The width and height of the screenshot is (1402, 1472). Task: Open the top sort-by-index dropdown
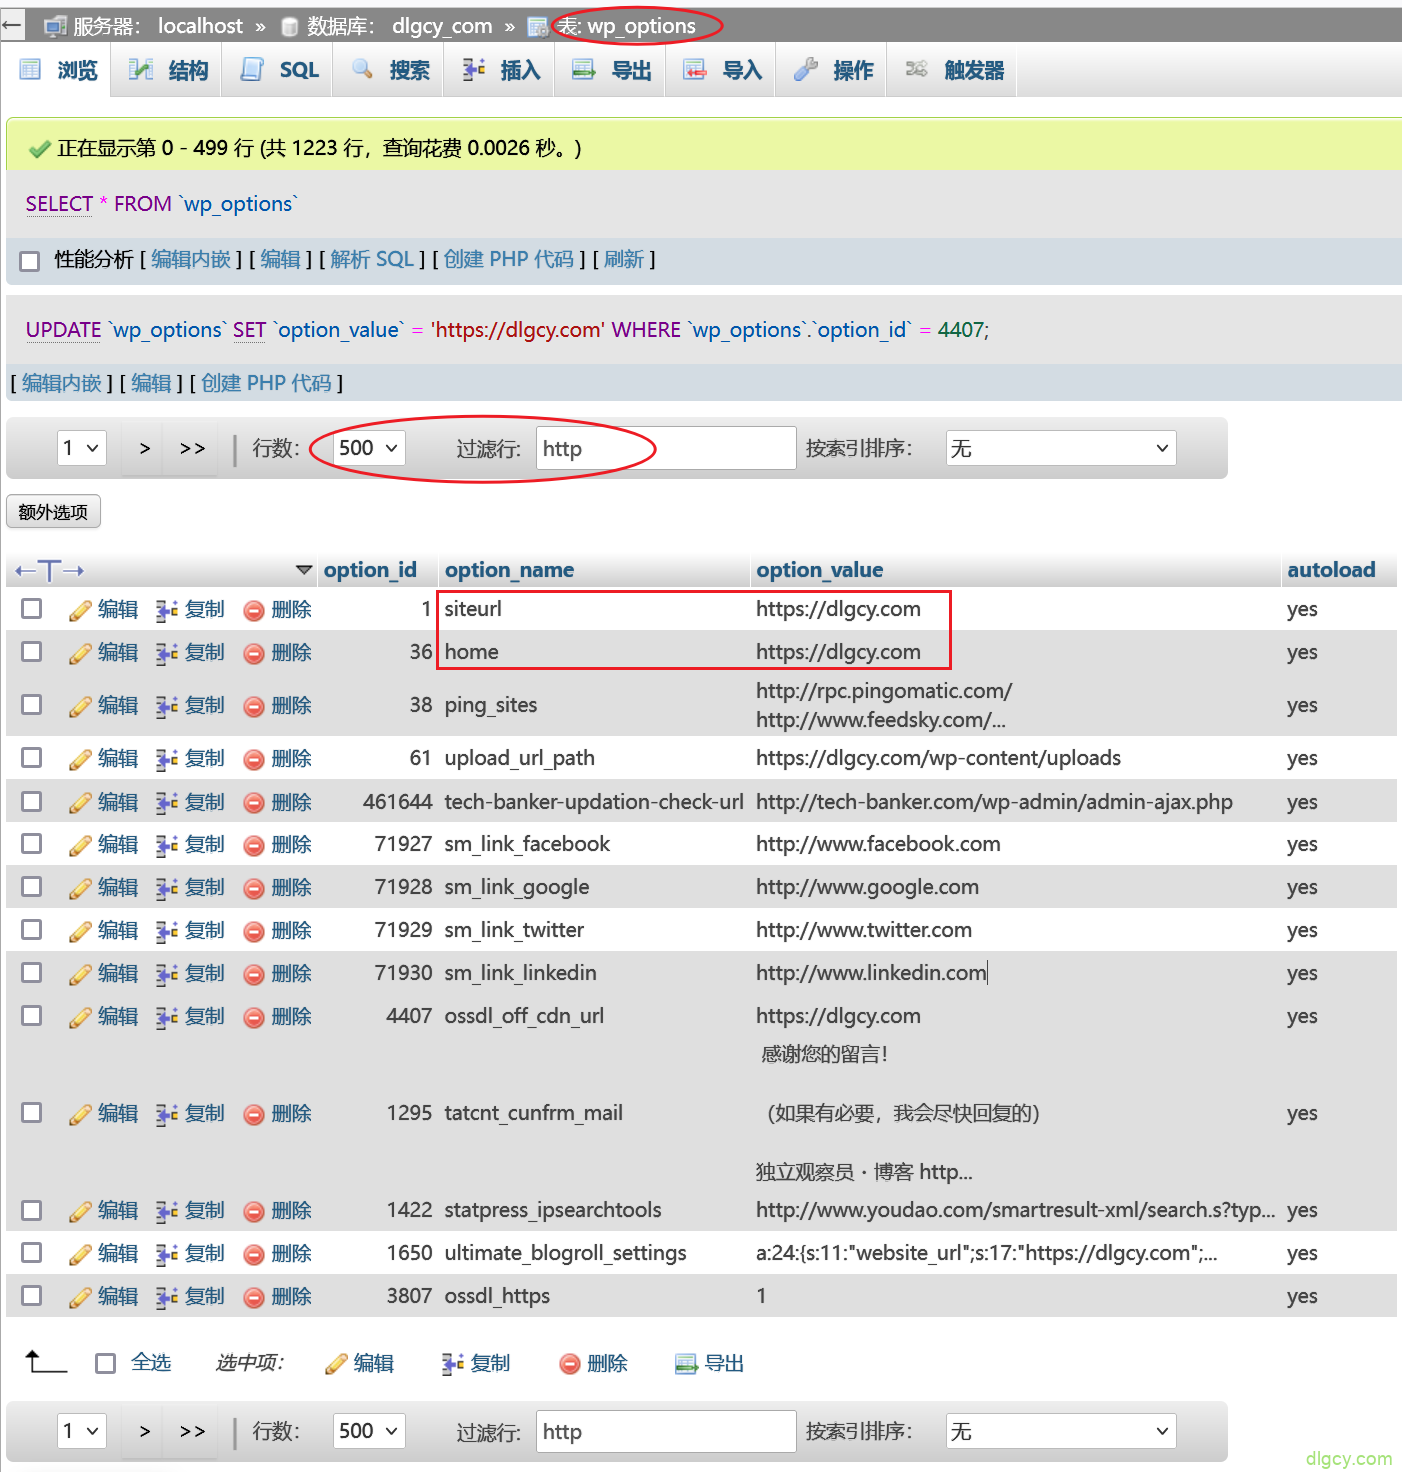tap(1061, 448)
